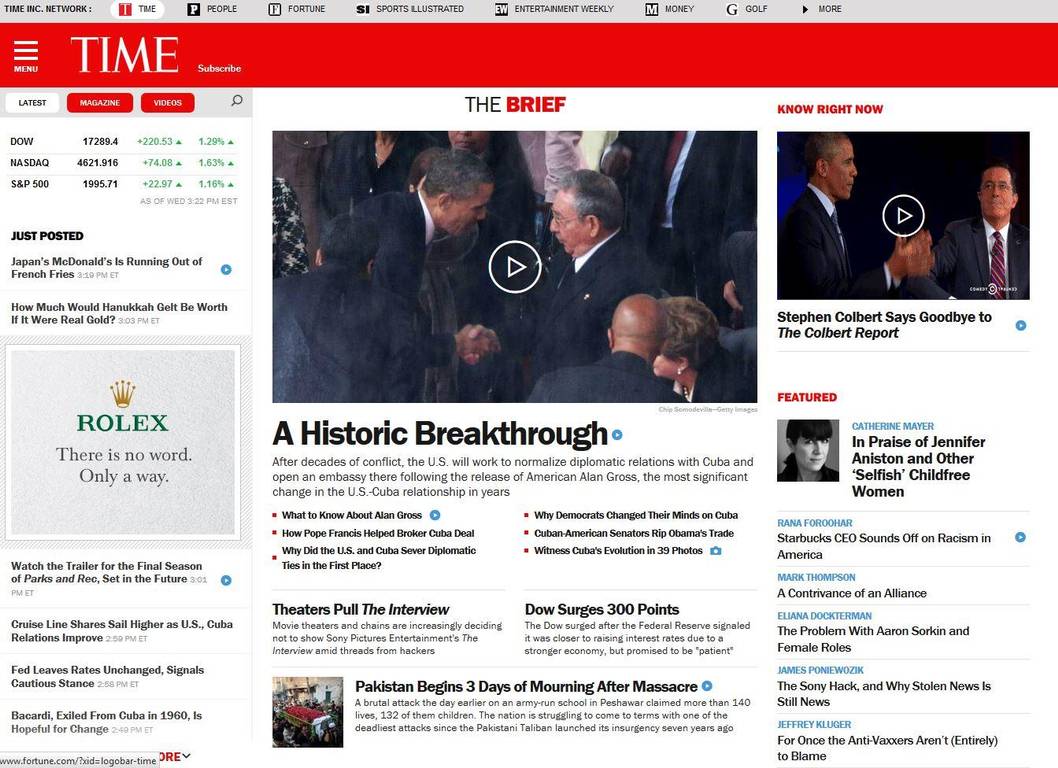Play The Brief main video
Image resolution: width=1058 pixels, height=768 pixels.
[x=515, y=267]
